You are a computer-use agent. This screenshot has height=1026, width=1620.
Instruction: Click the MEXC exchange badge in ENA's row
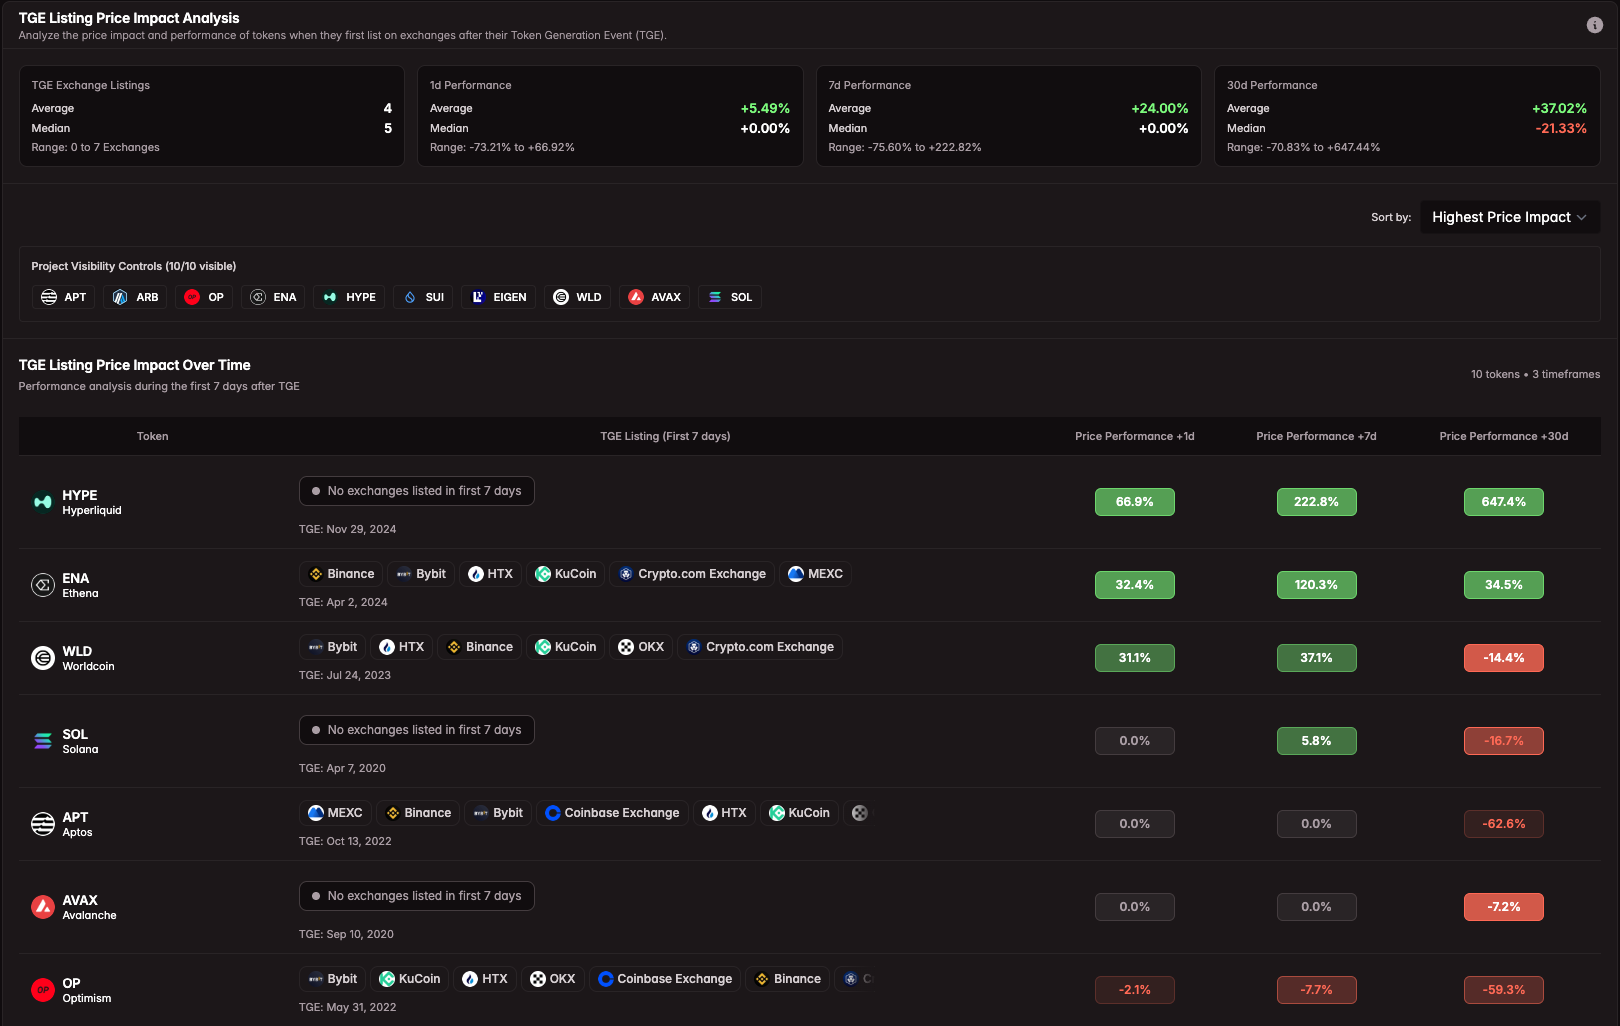(x=815, y=573)
